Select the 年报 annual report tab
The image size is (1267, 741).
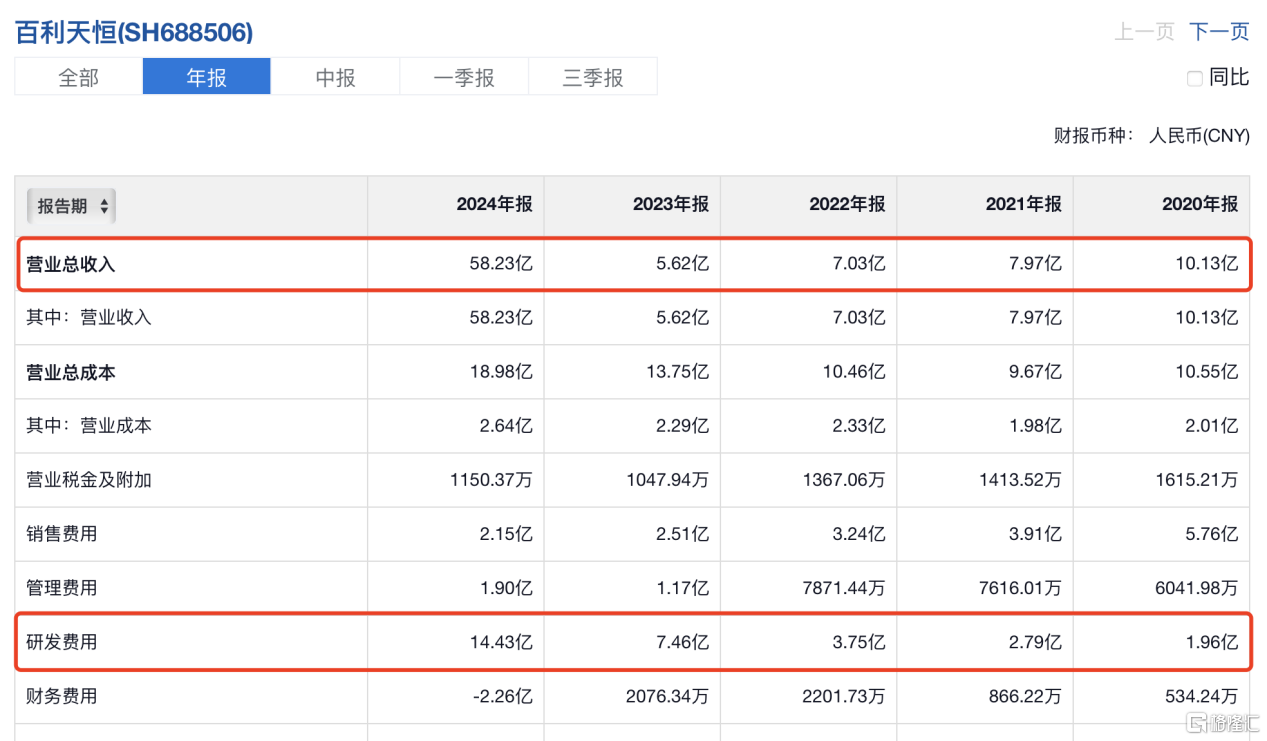[x=206, y=77]
